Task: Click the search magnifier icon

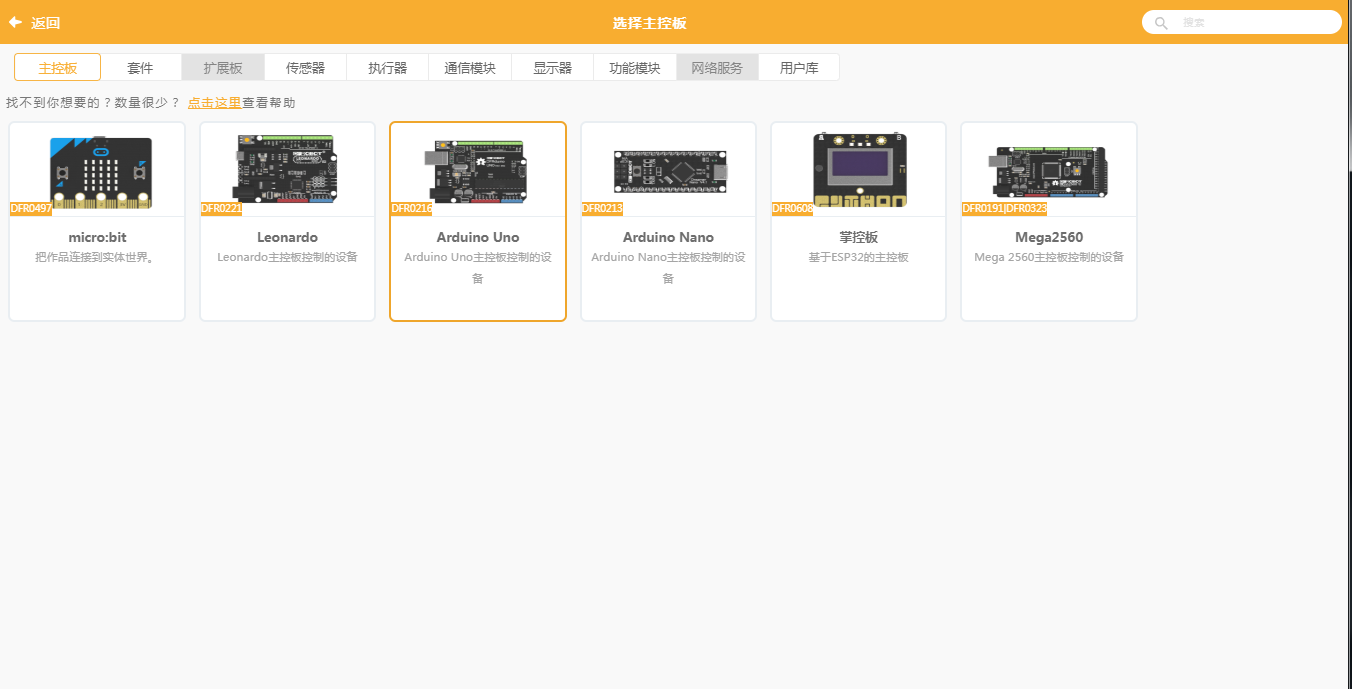Action: 1161,22
